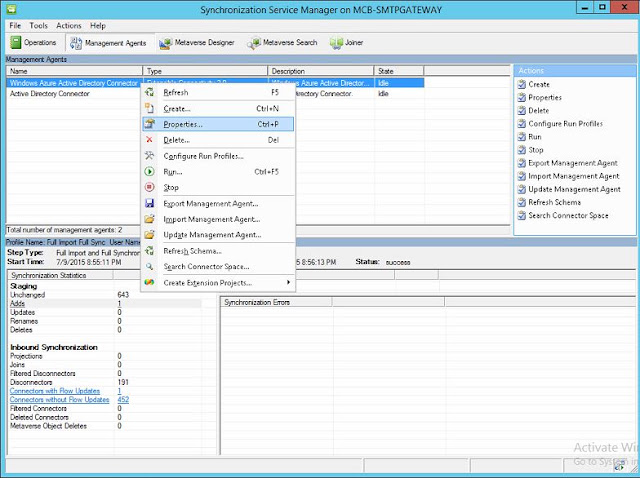This screenshot has width=640, height=478.
Task: Click the Properties icon in Actions pane
Action: pos(522,98)
